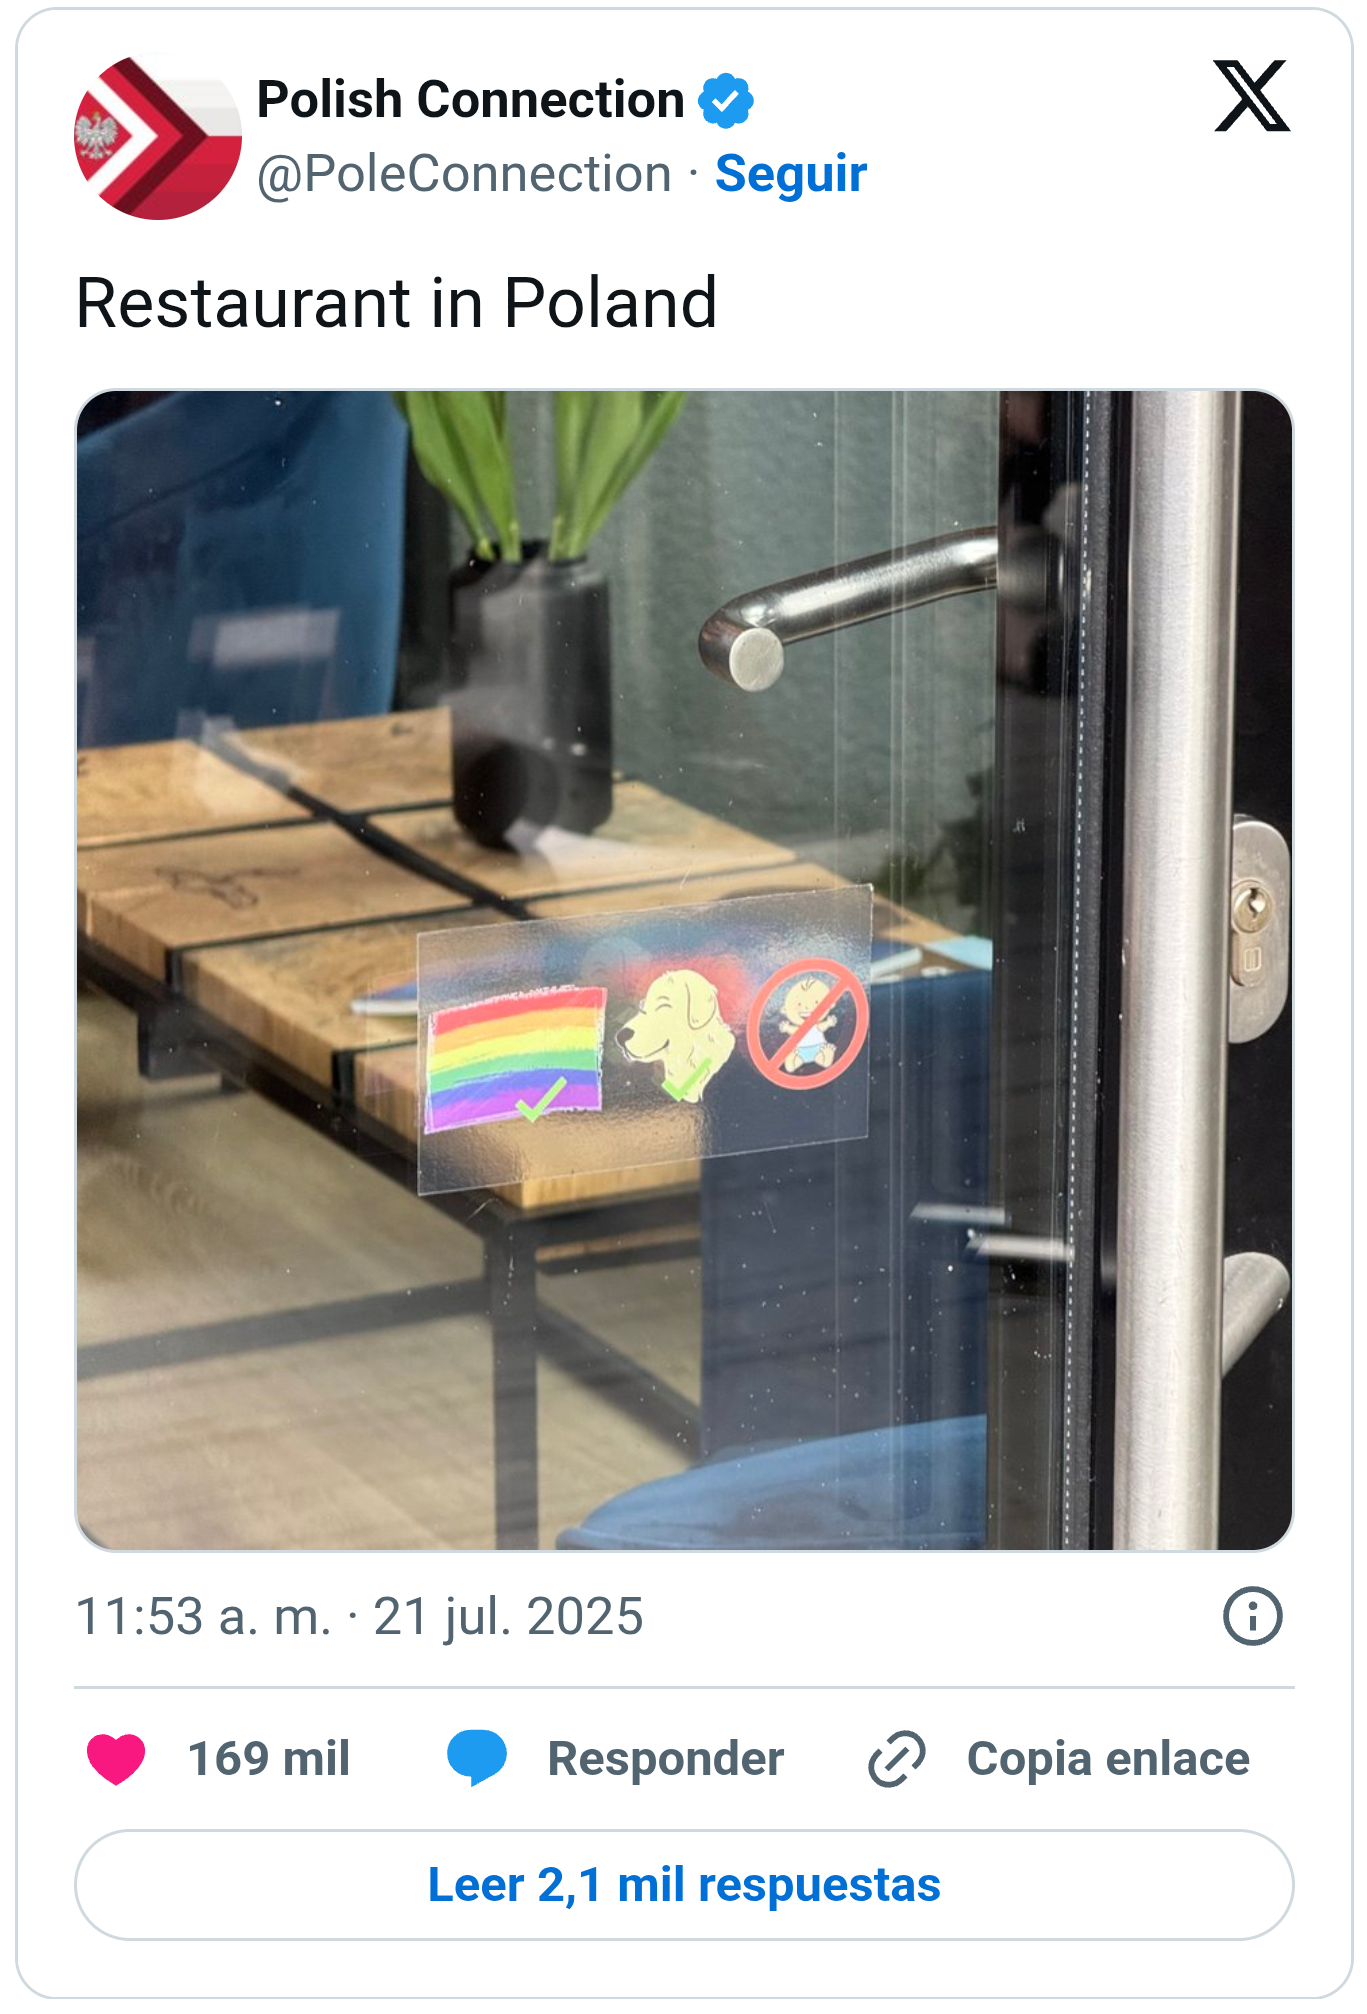Click the no-babies sticker in photo
1367x2014 pixels.
tap(808, 1024)
